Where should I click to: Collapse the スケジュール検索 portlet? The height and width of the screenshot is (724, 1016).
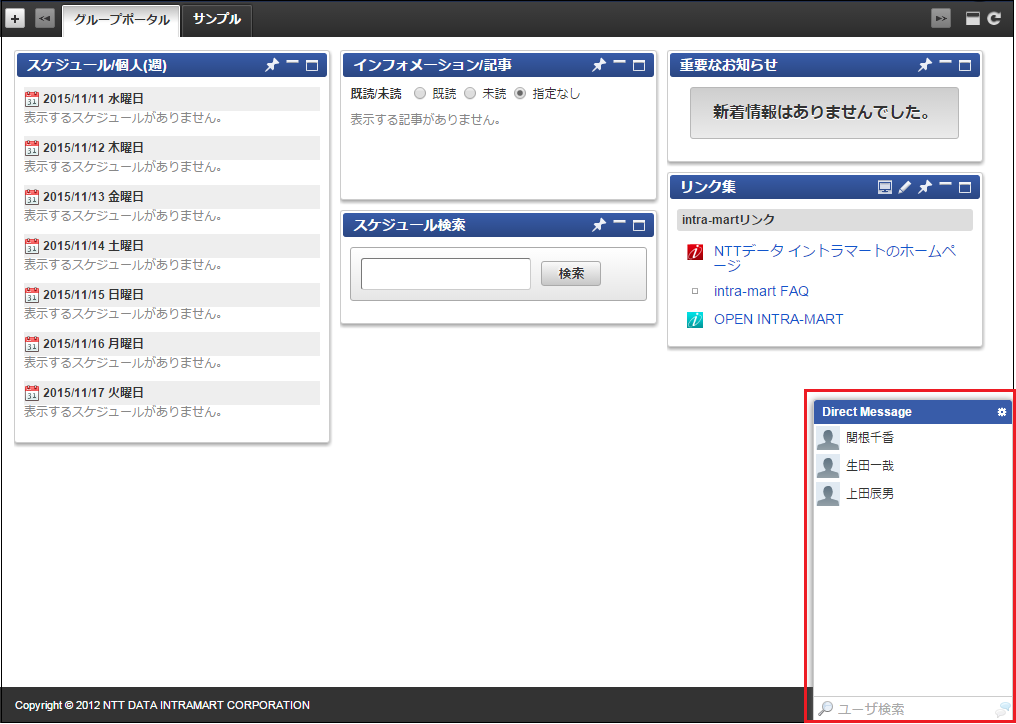(619, 223)
